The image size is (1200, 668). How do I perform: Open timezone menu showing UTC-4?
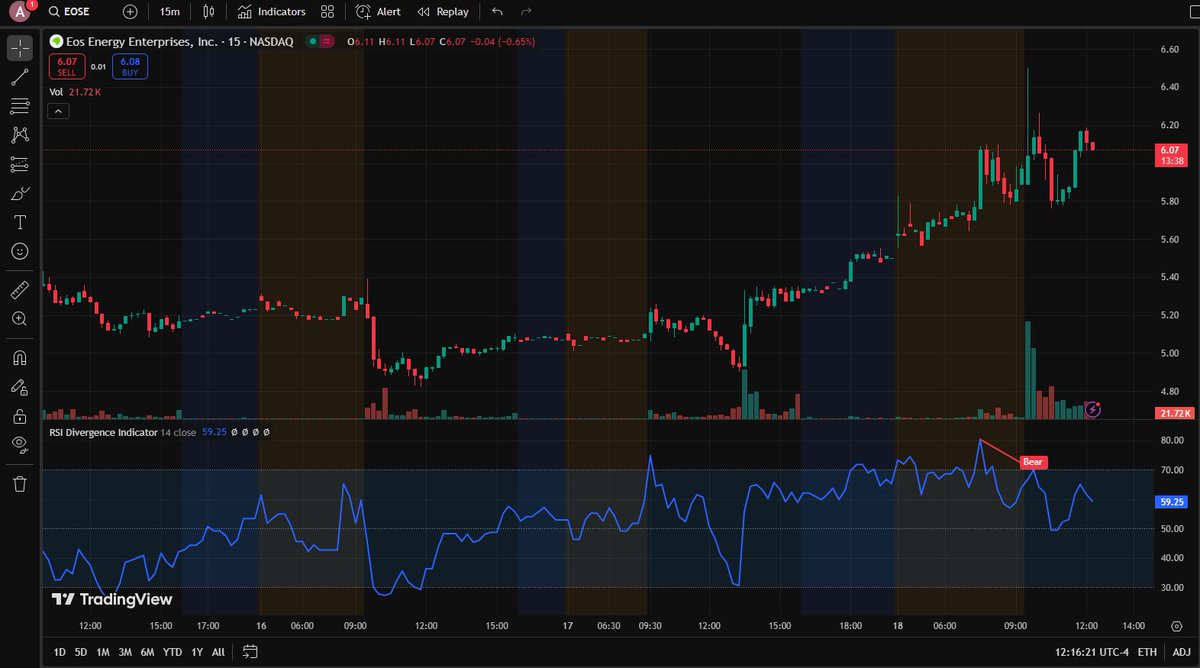1091,652
